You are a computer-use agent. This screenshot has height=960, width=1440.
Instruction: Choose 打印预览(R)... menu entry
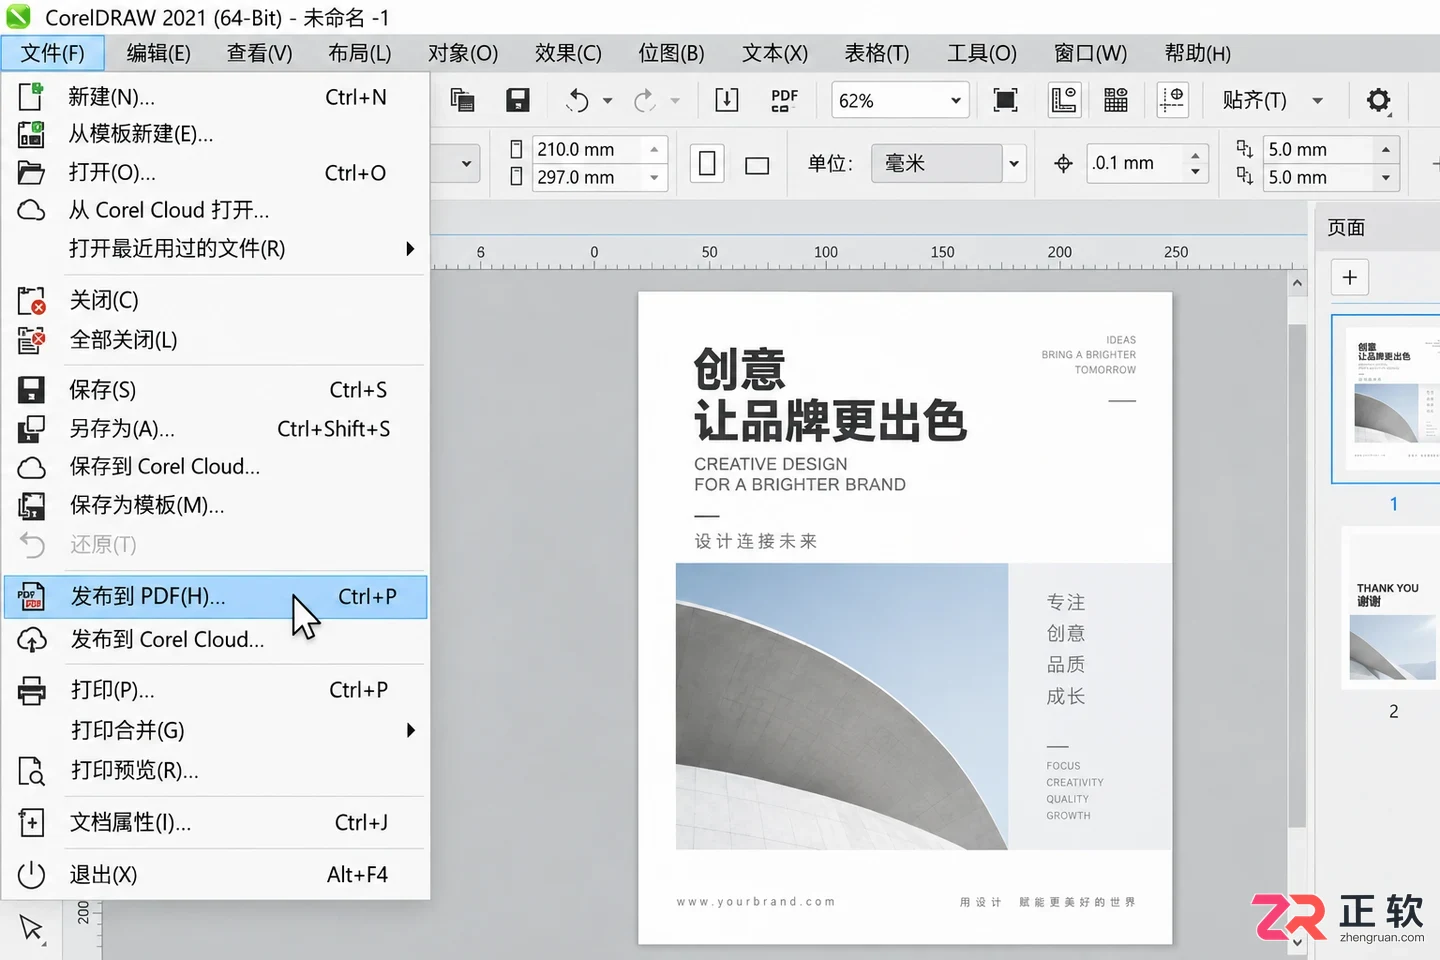point(215,771)
